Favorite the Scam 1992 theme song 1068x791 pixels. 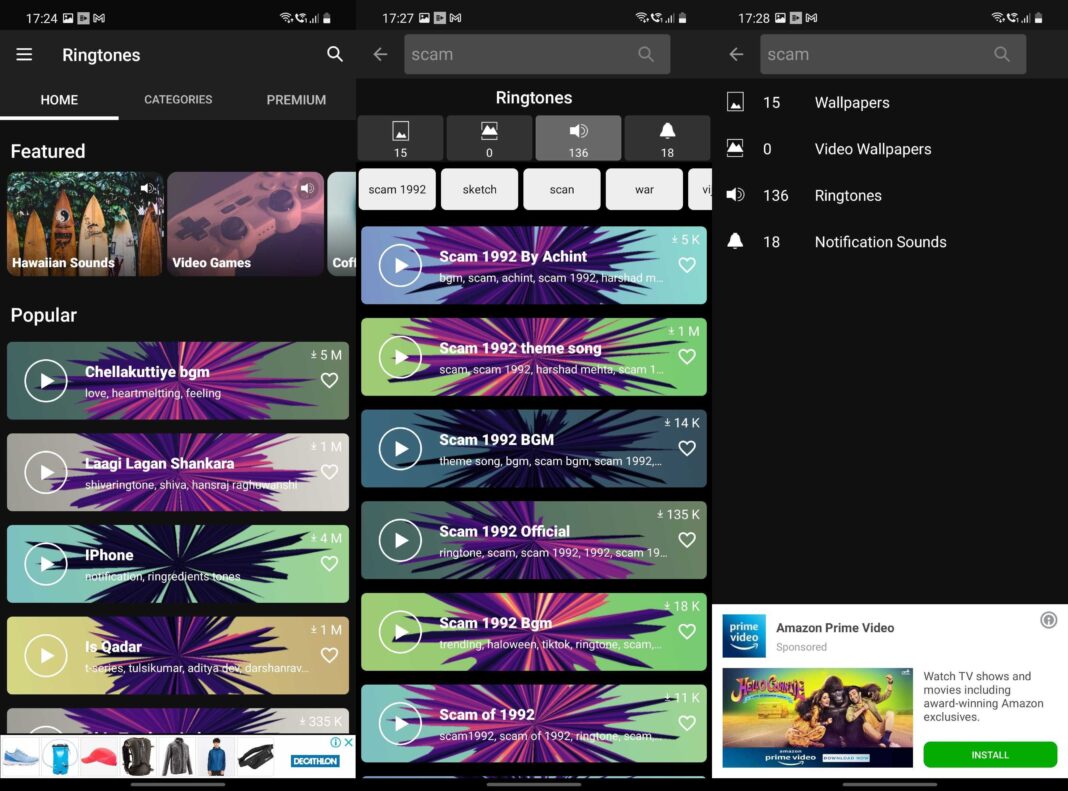[686, 357]
